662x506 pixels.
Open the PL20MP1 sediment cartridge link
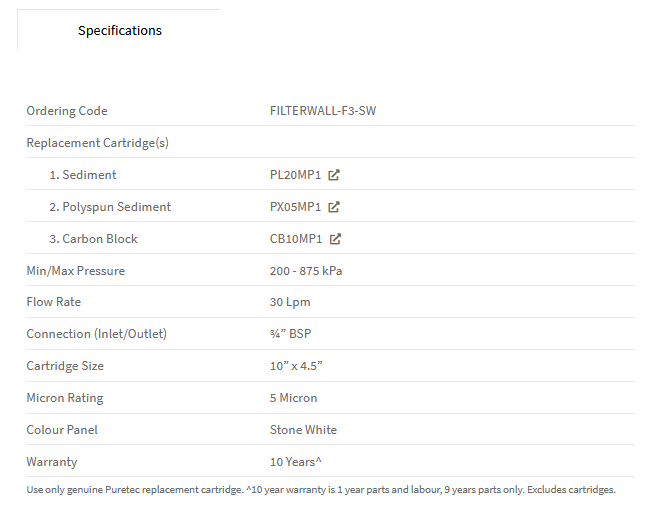(x=296, y=175)
